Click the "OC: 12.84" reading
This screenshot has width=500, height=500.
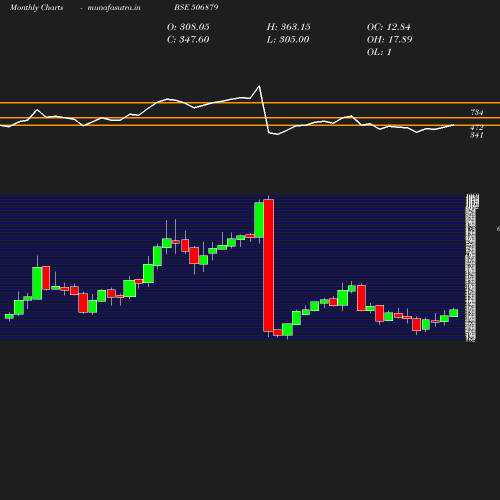tap(389, 27)
